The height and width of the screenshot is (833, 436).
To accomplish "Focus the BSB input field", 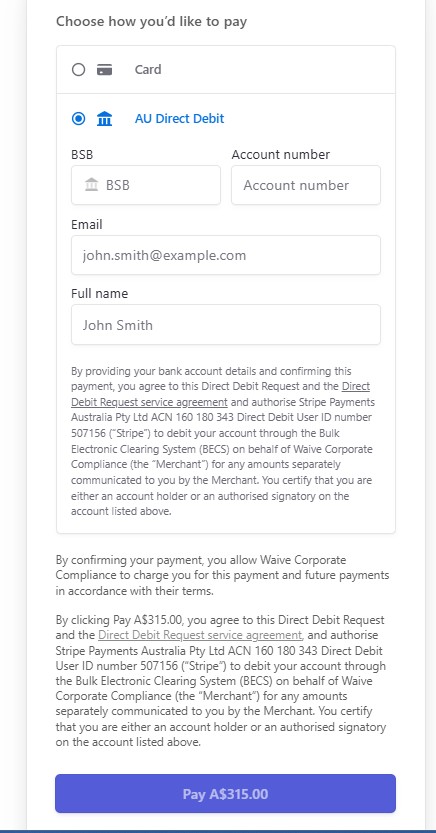I will [x=146, y=185].
